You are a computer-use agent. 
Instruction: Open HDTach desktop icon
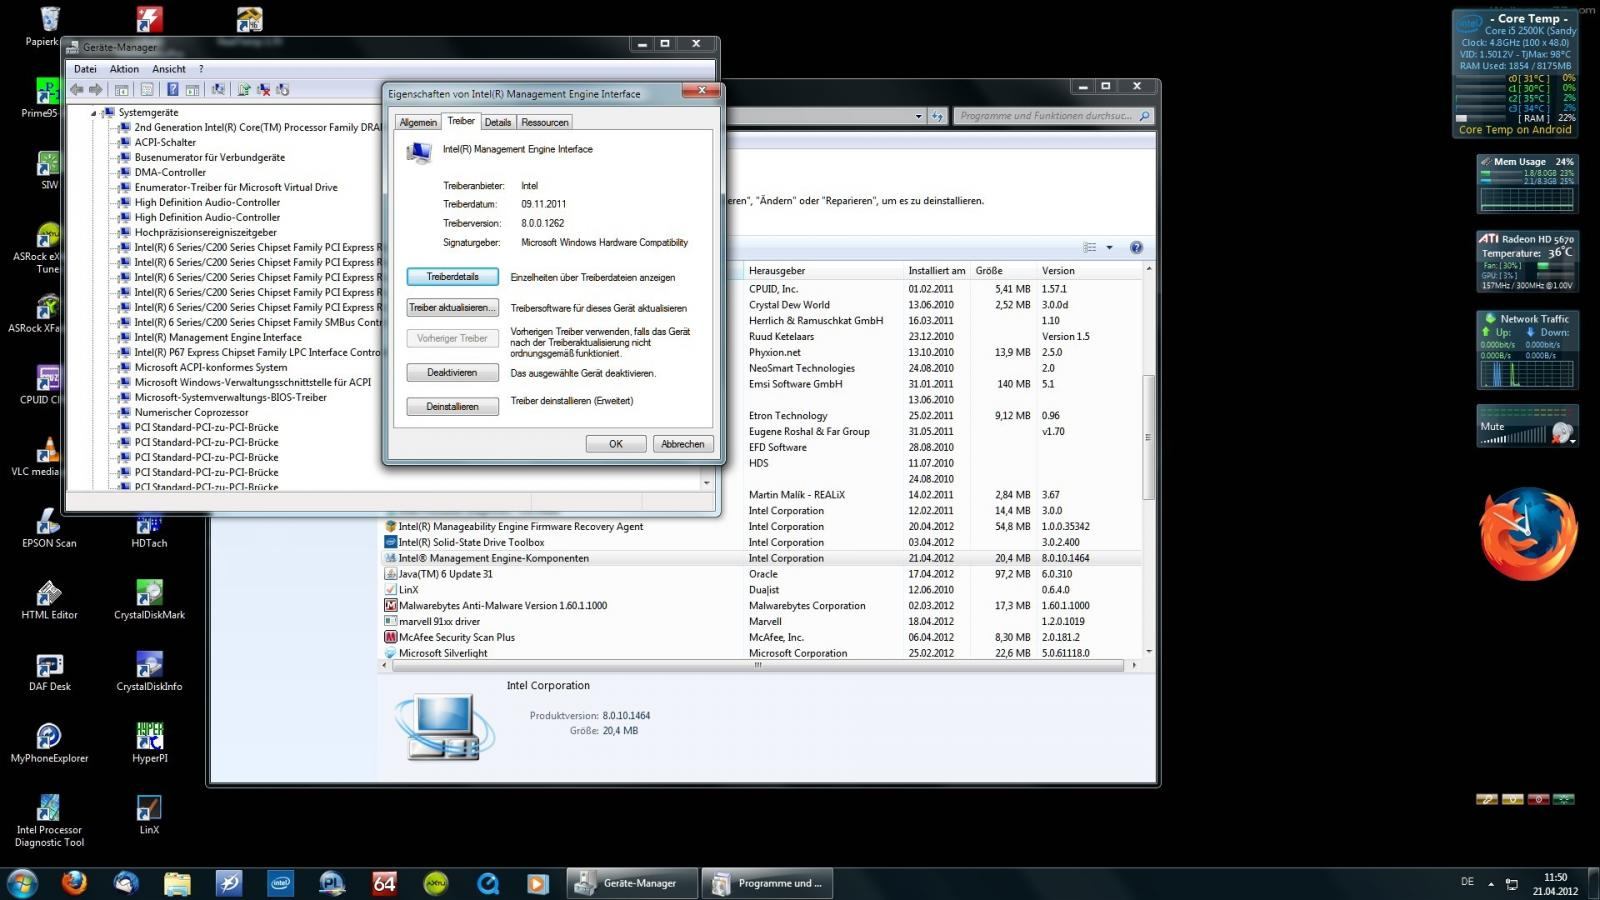point(149,532)
